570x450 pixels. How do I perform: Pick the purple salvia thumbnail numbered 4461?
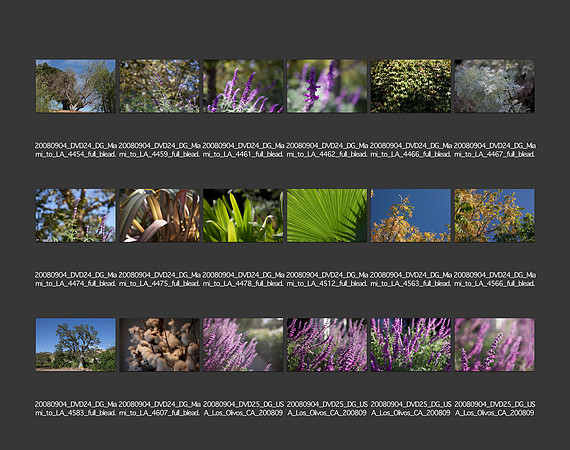tap(243, 86)
